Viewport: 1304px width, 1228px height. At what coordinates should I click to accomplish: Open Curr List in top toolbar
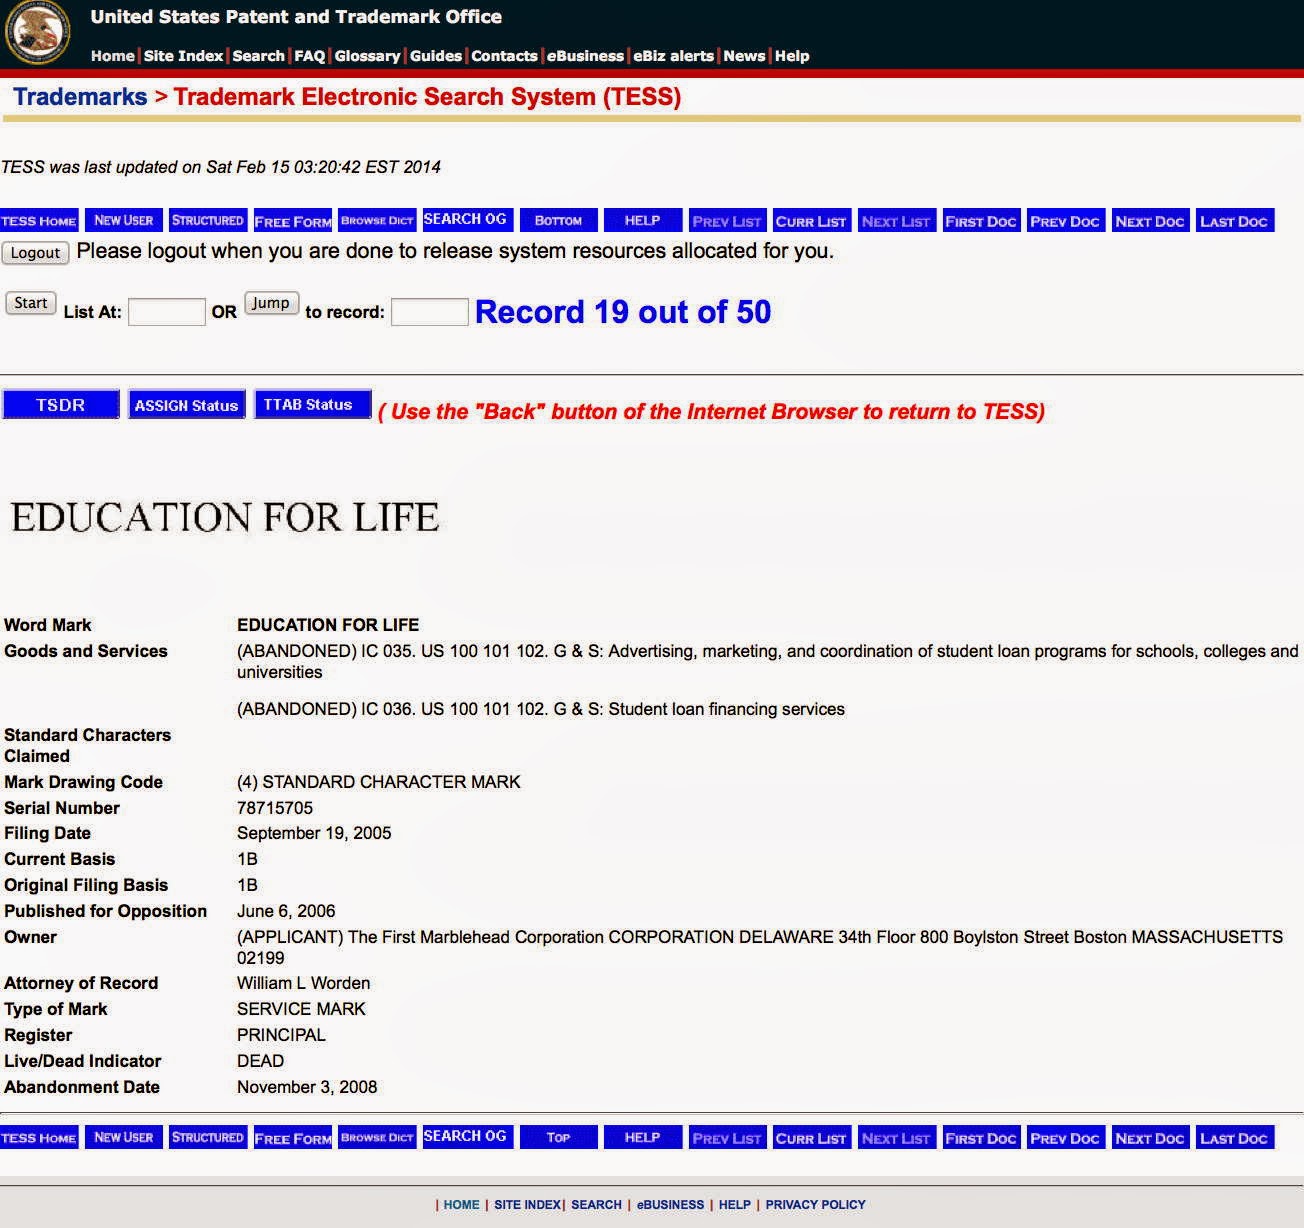point(810,221)
